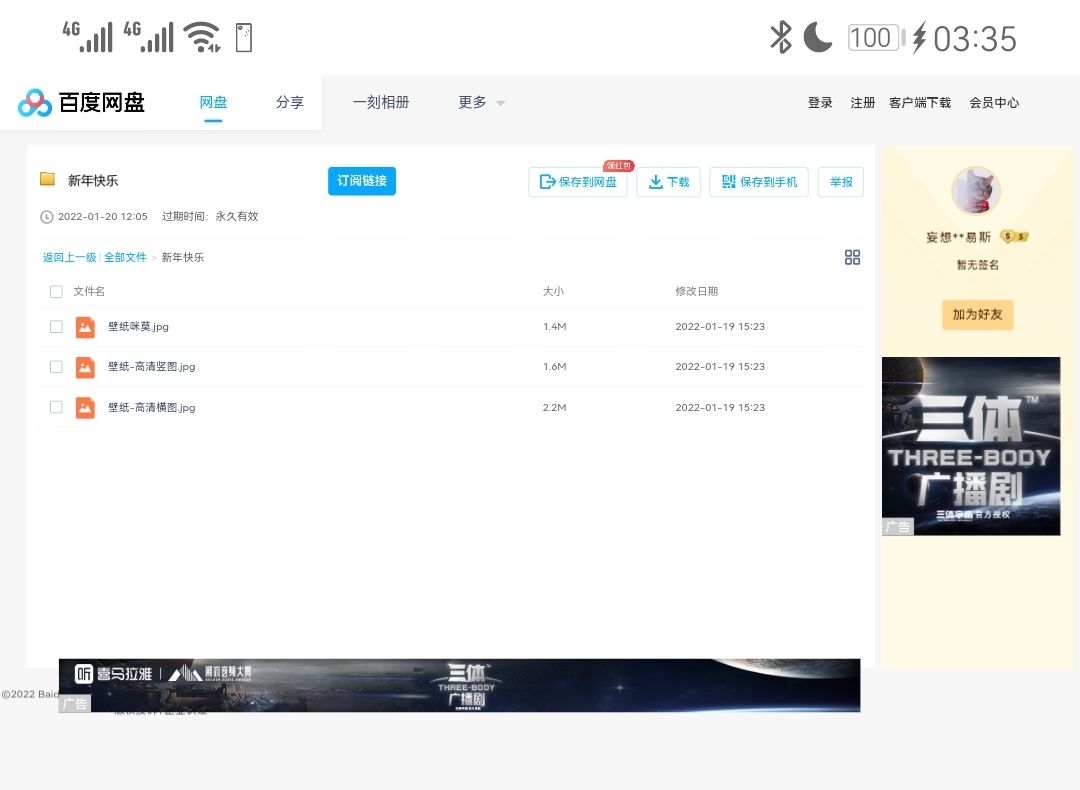Tick checkbox for 壁纸咪莫.jpg
Viewport: 1080px width, 790px height.
(56, 326)
